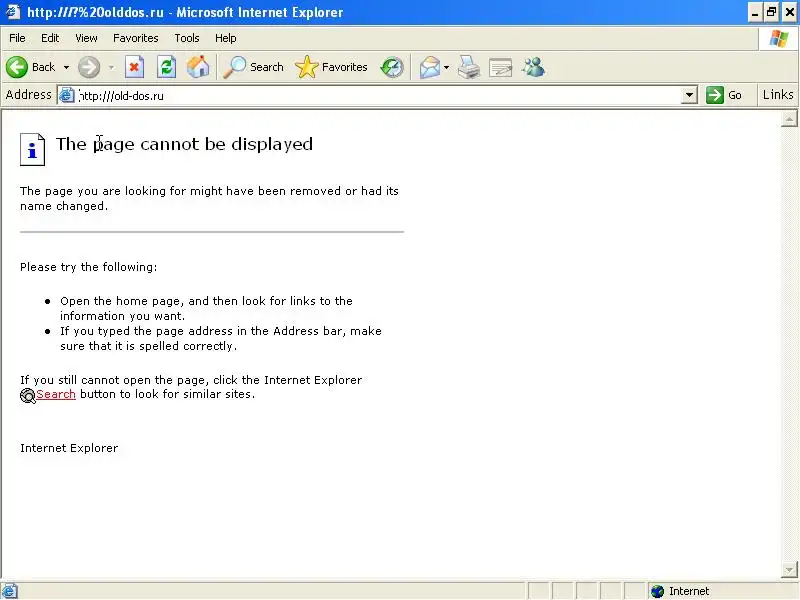Click the green Go button
Screen dimensions: 800x600
tap(724, 95)
